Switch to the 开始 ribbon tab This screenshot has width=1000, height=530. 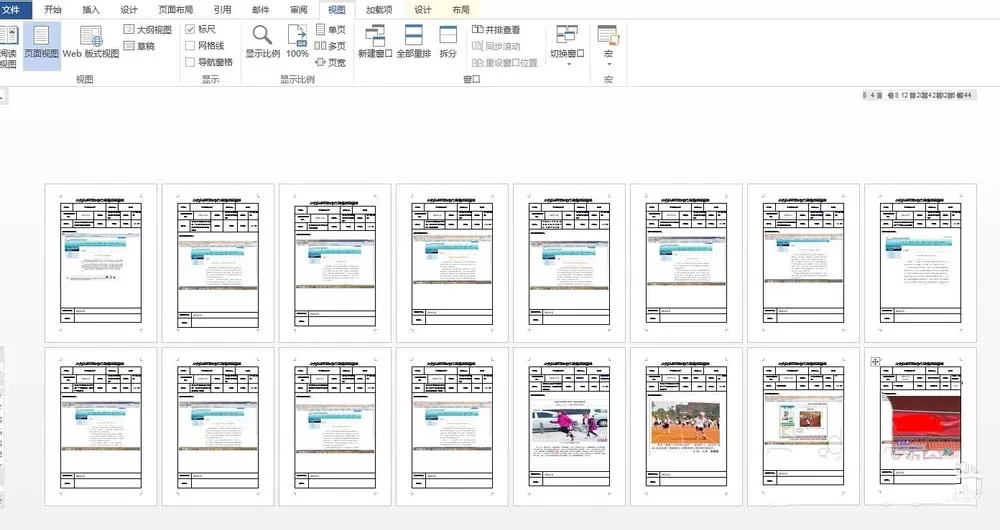pos(53,10)
